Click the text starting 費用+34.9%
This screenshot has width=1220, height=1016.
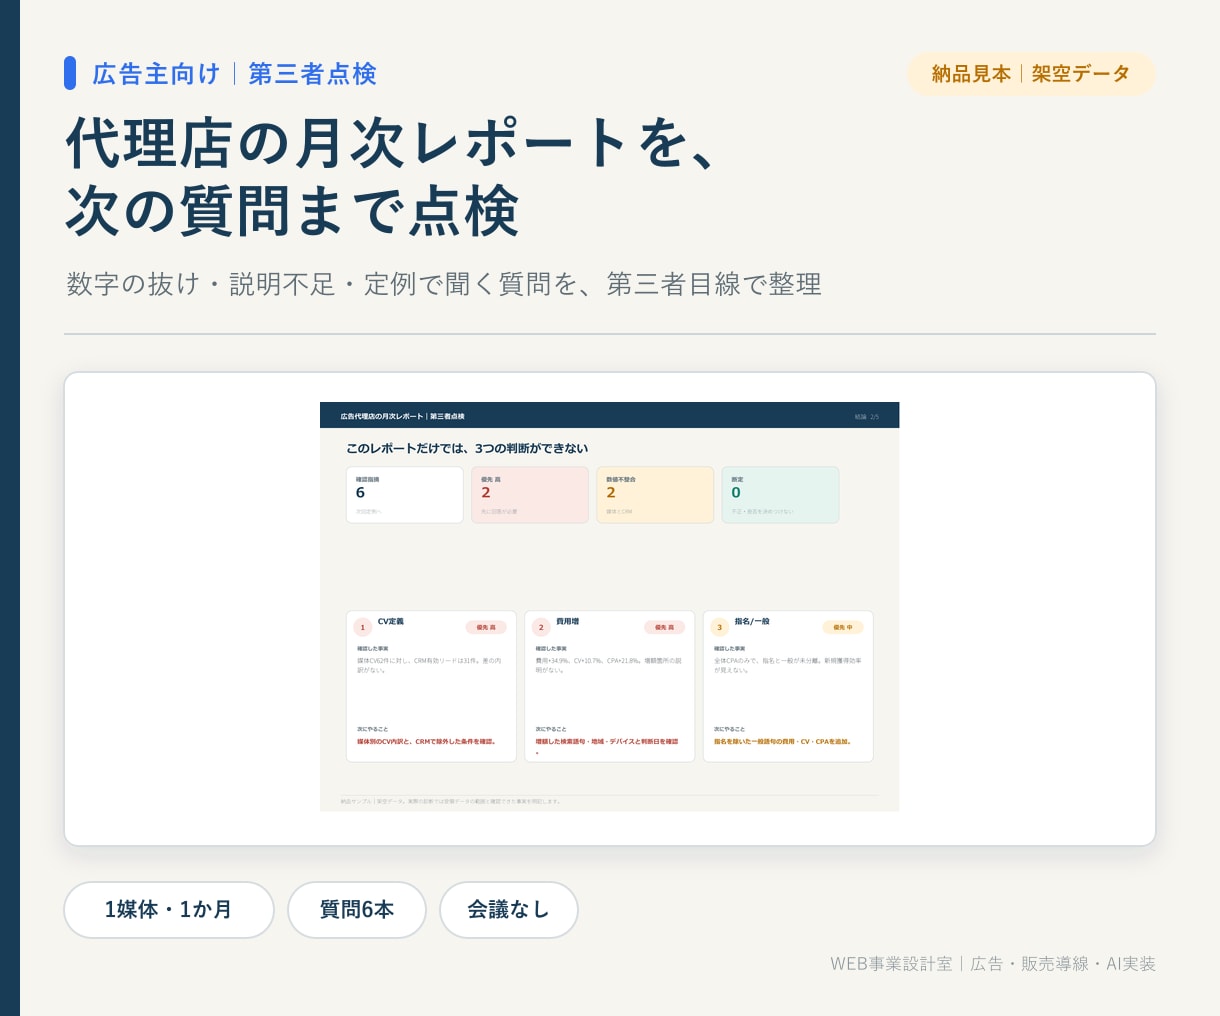[x=608, y=665]
